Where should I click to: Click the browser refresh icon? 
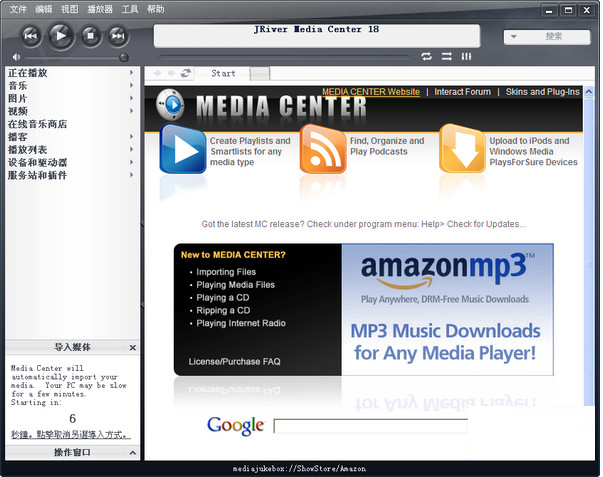[x=186, y=73]
